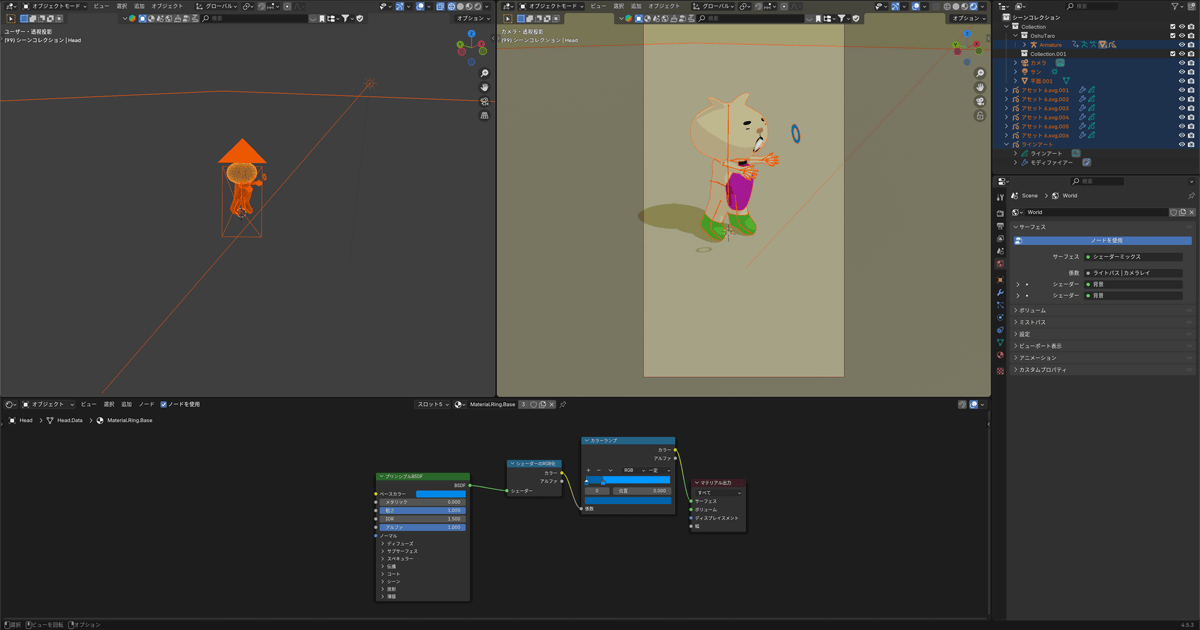Click the pin icon in shader editor header

coord(563,404)
